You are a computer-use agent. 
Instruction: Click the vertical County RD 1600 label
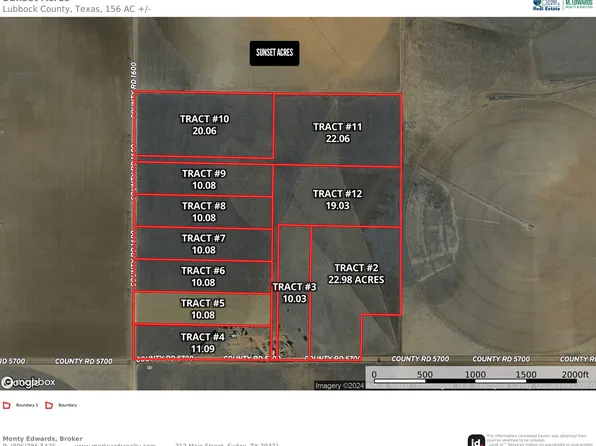tap(133, 90)
